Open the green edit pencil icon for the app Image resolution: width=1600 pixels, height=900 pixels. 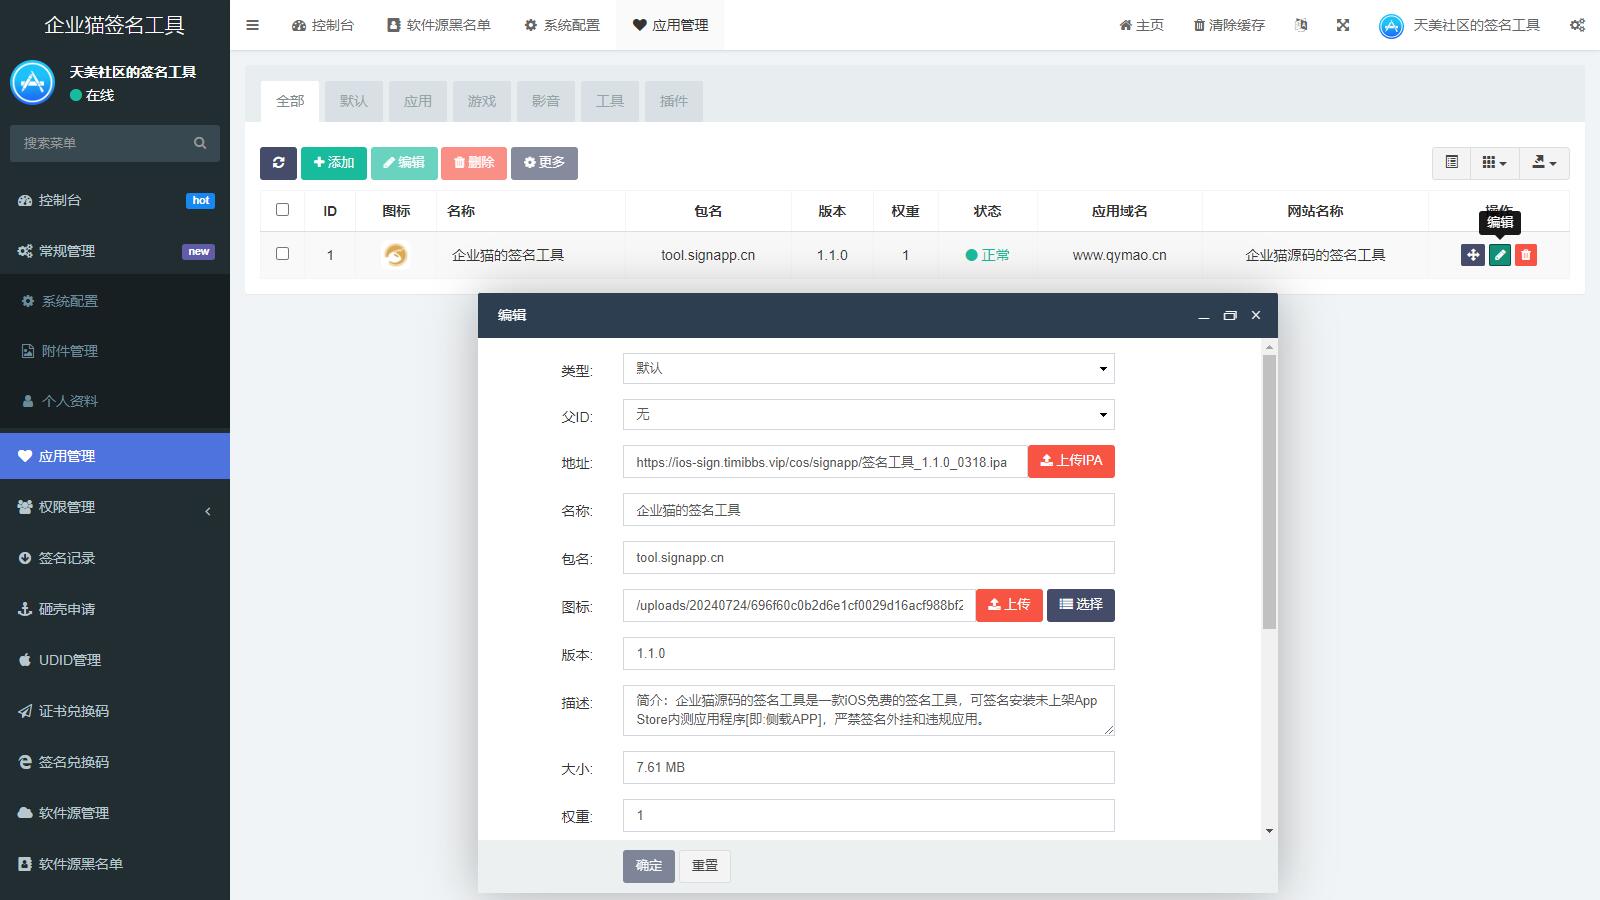pos(1499,255)
